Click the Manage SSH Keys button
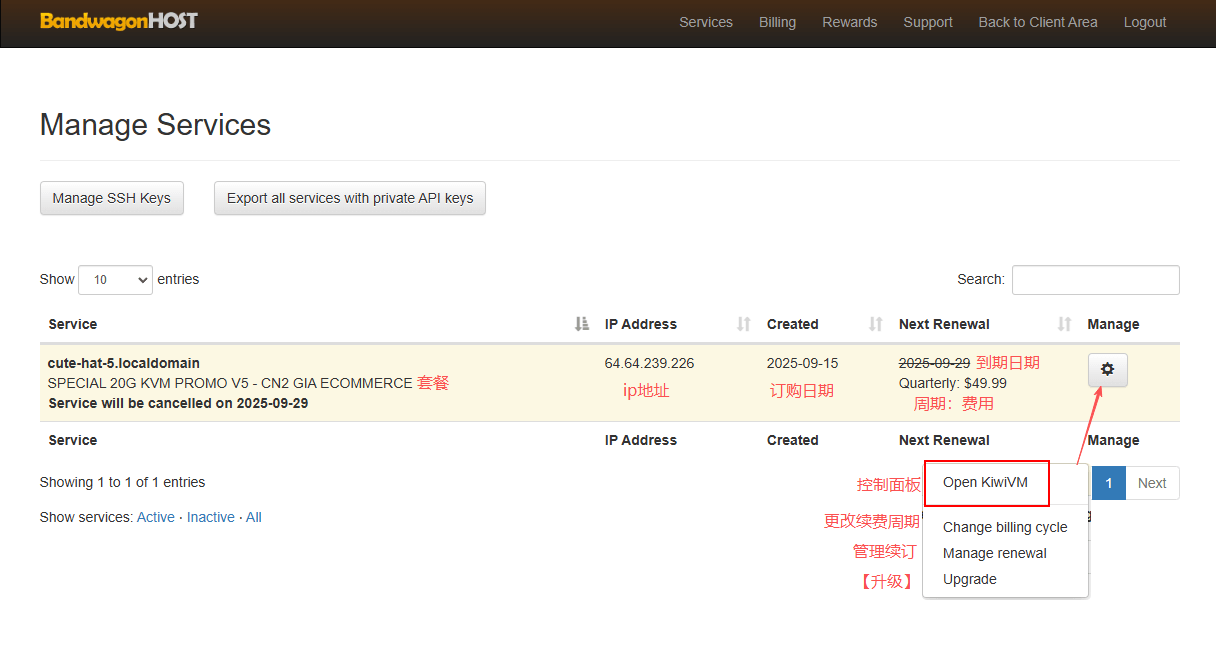 [x=111, y=198]
